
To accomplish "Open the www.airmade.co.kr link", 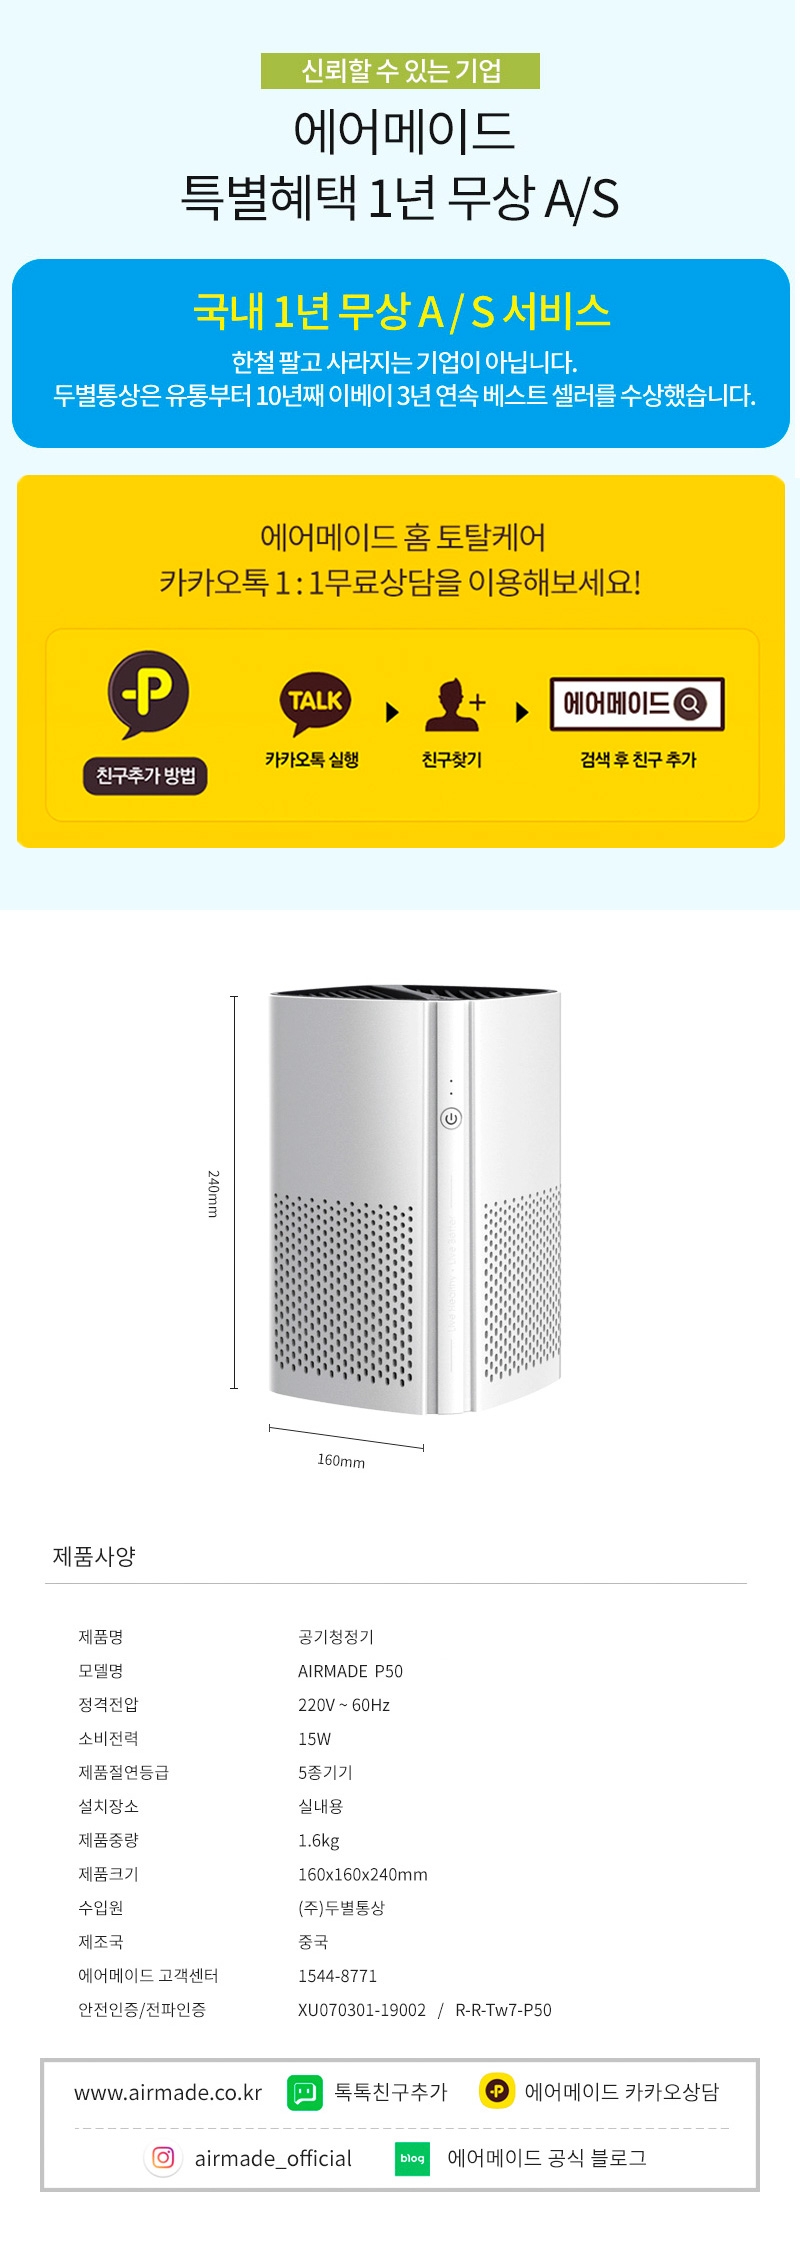I will [x=168, y=2092].
